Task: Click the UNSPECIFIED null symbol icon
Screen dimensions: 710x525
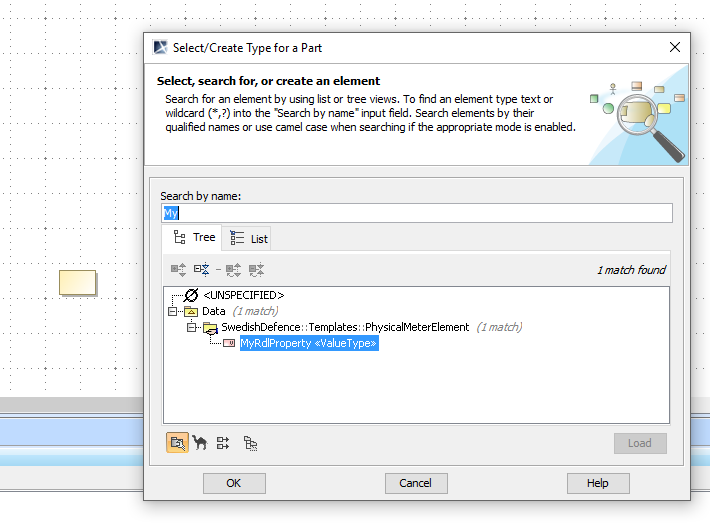Action: click(191, 295)
